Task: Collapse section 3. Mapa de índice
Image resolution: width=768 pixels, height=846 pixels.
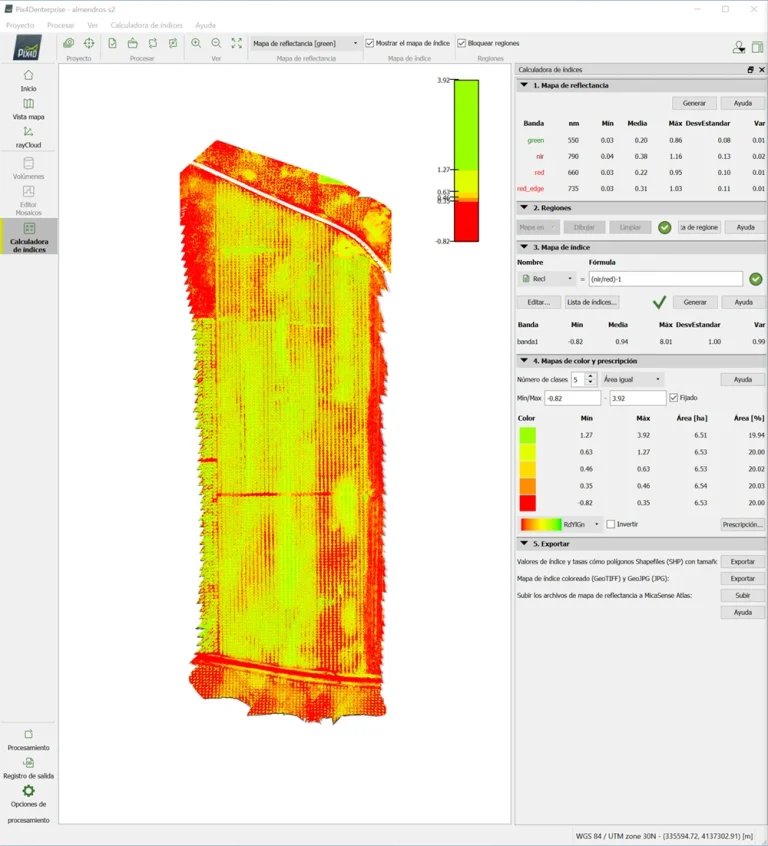Action: pyautogui.click(x=524, y=247)
